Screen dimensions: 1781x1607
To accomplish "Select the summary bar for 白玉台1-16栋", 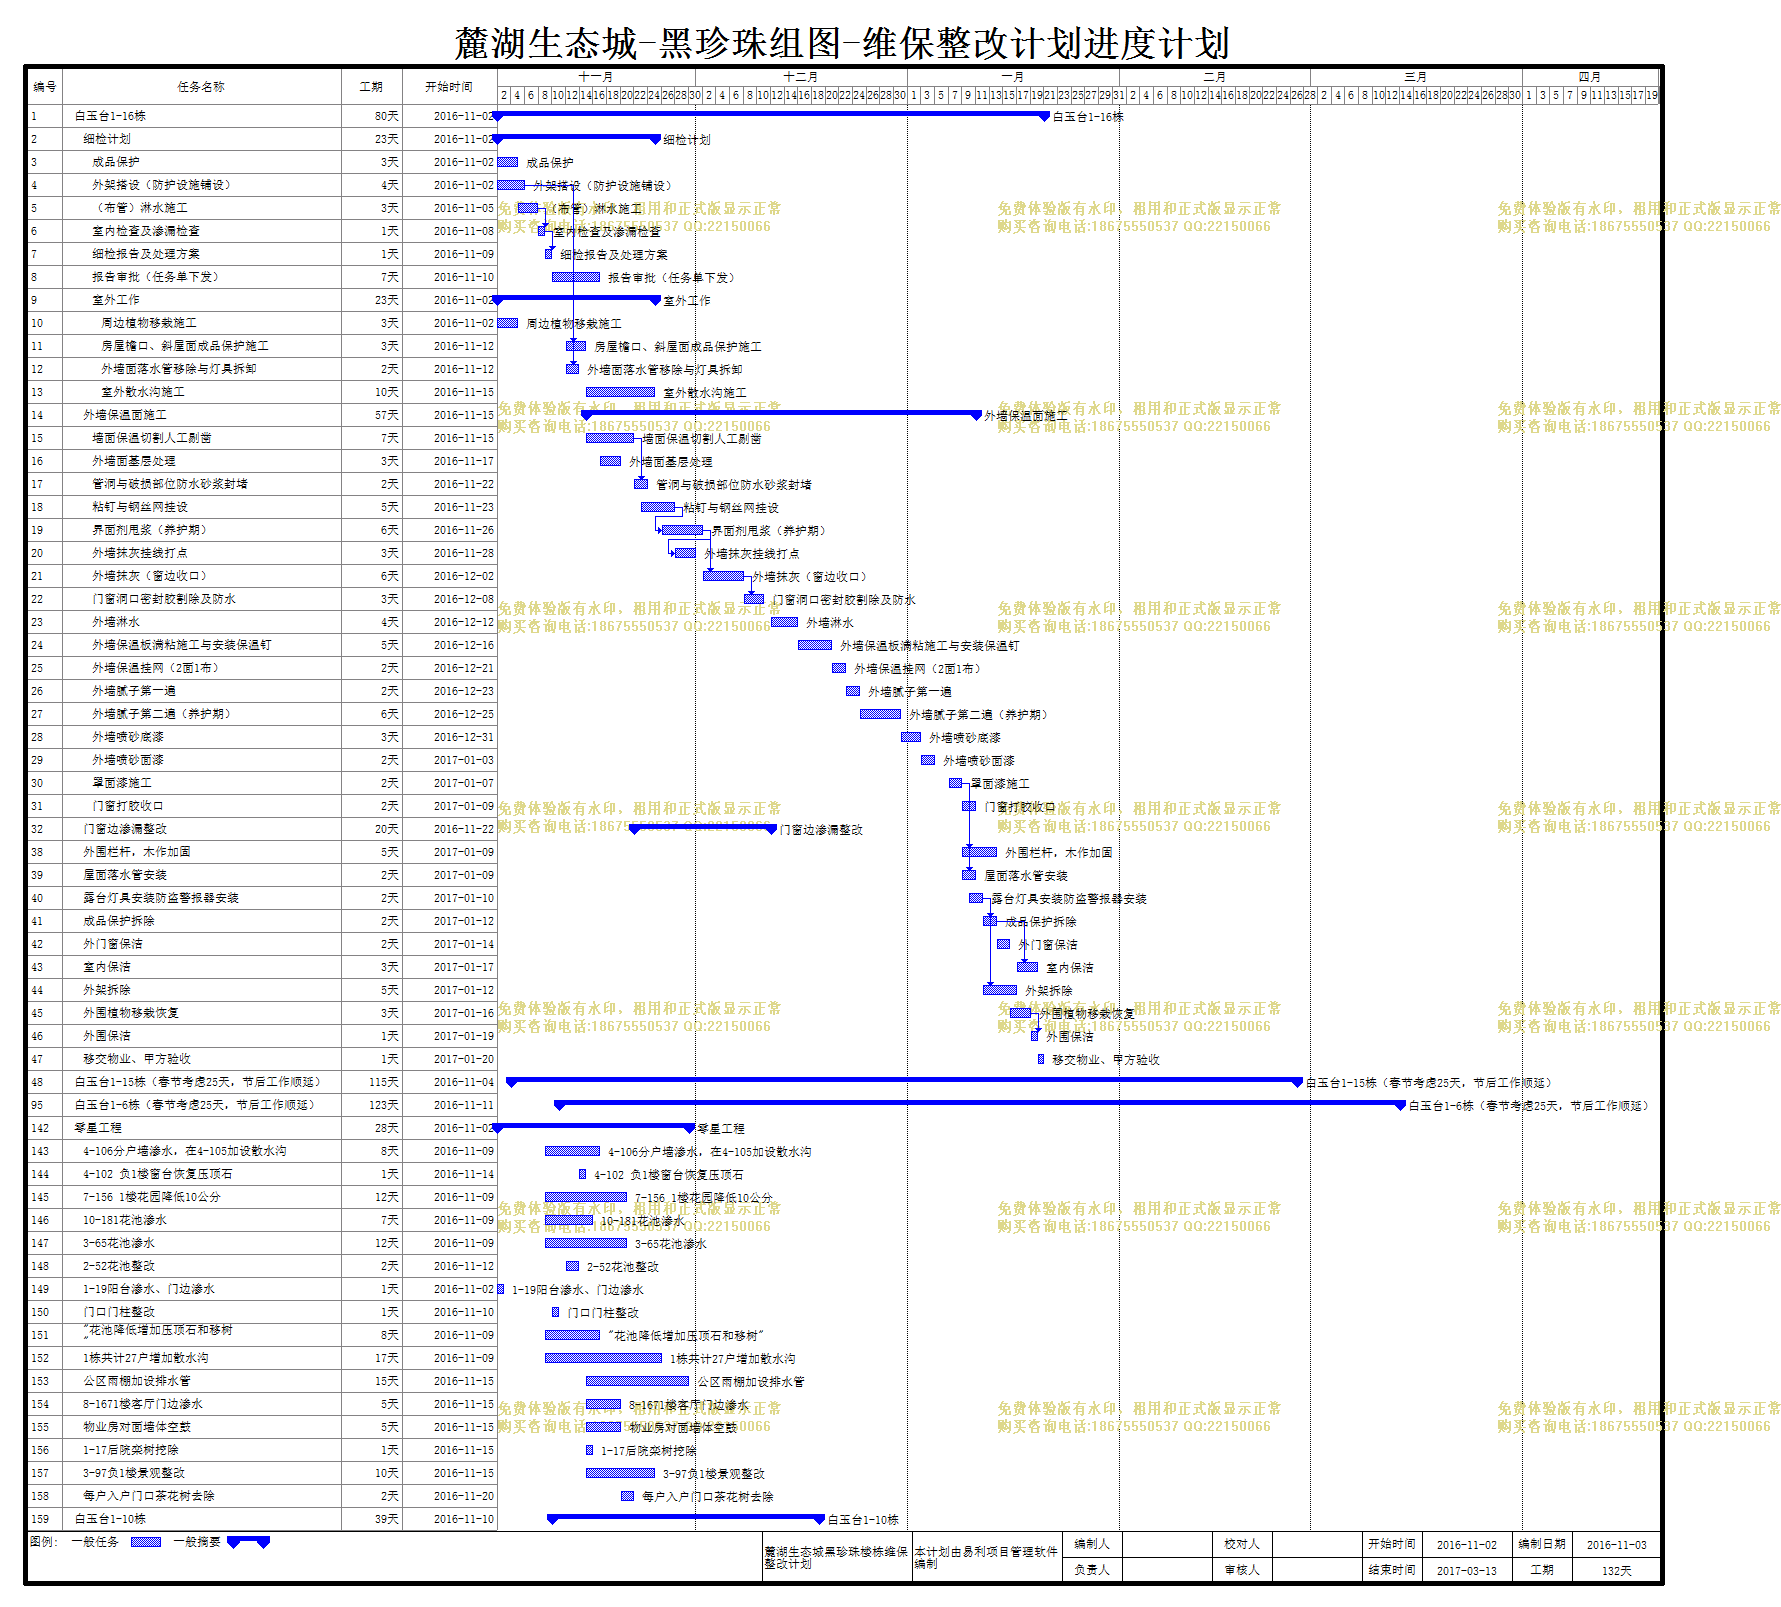I will (x=771, y=116).
